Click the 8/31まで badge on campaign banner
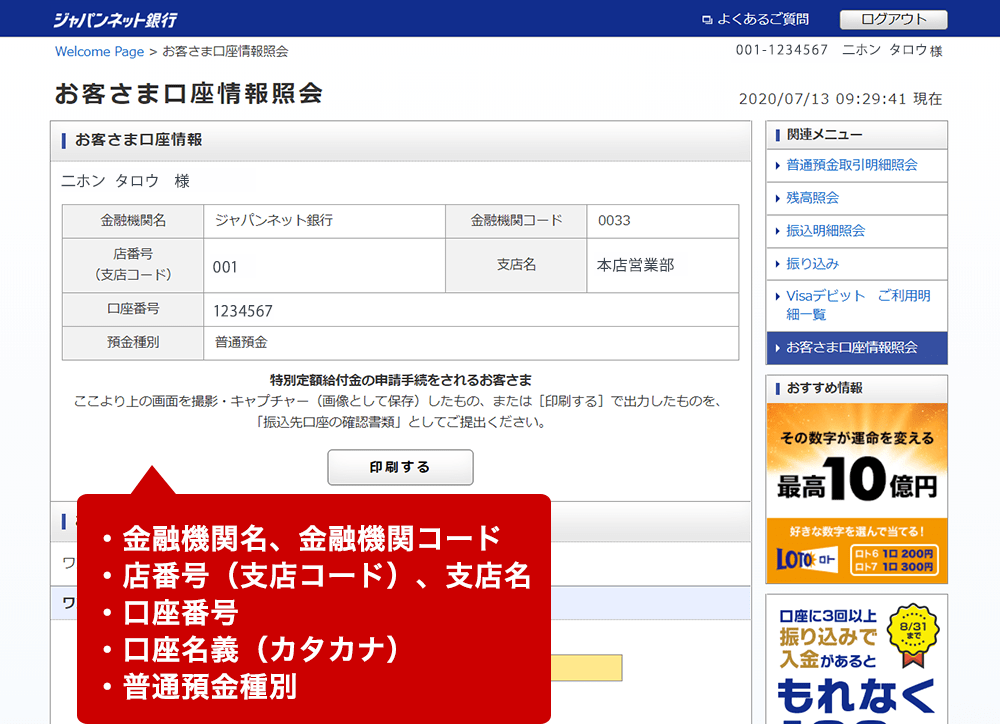 tap(914, 634)
